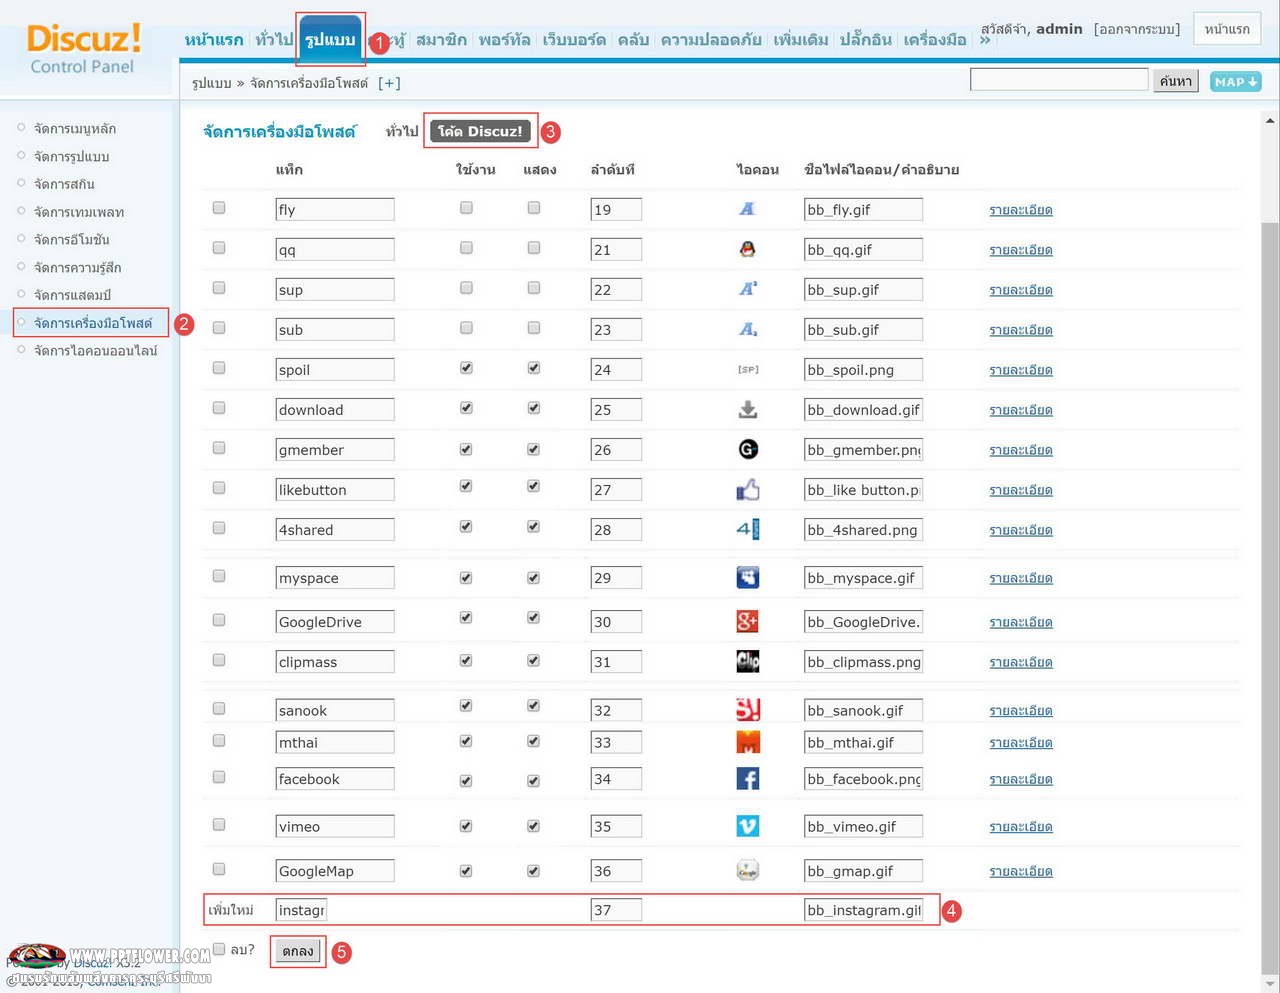Open 'รายละเอียด' link for spoil

(x=1021, y=370)
